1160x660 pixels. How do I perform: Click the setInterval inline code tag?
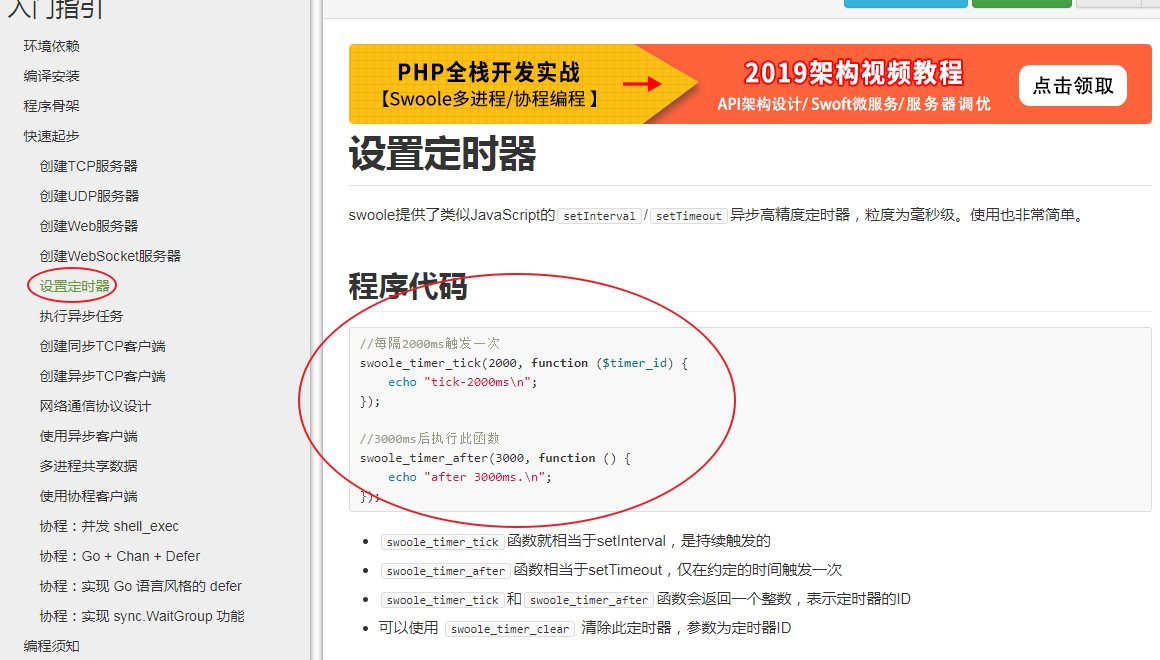pyautogui.click(x=599, y=216)
